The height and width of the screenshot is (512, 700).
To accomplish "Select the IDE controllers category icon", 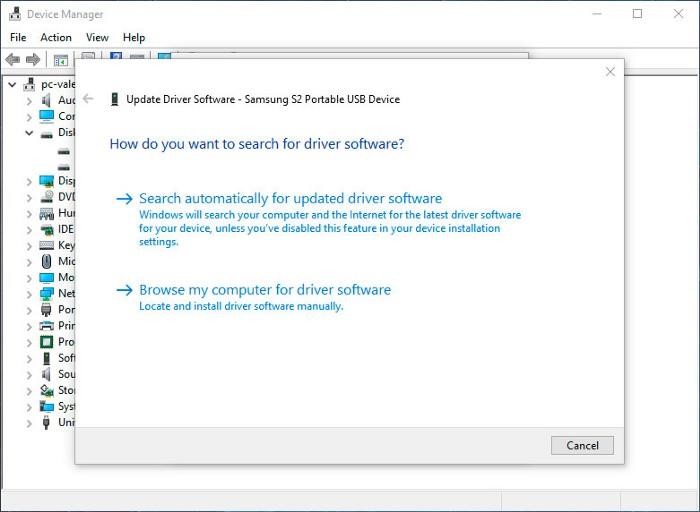I will tap(46, 230).
